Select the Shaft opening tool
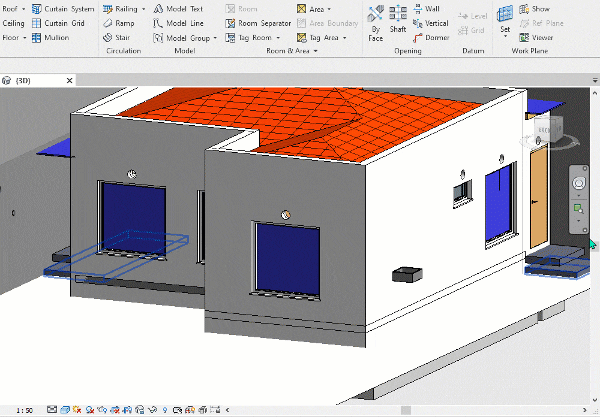 pyautogui.click(x=398, y=19)
